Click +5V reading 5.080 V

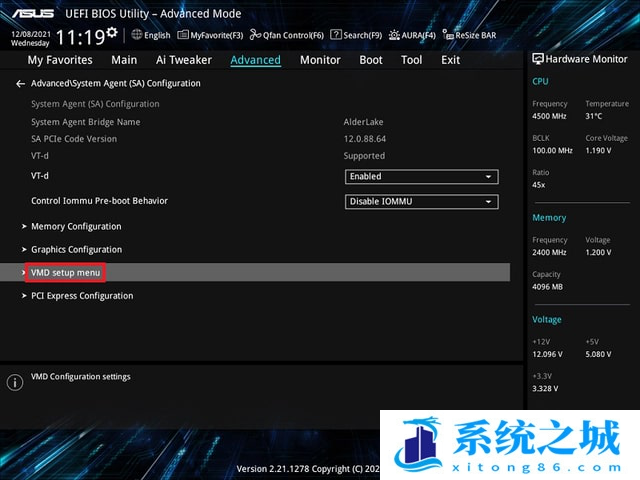(598, 354)
